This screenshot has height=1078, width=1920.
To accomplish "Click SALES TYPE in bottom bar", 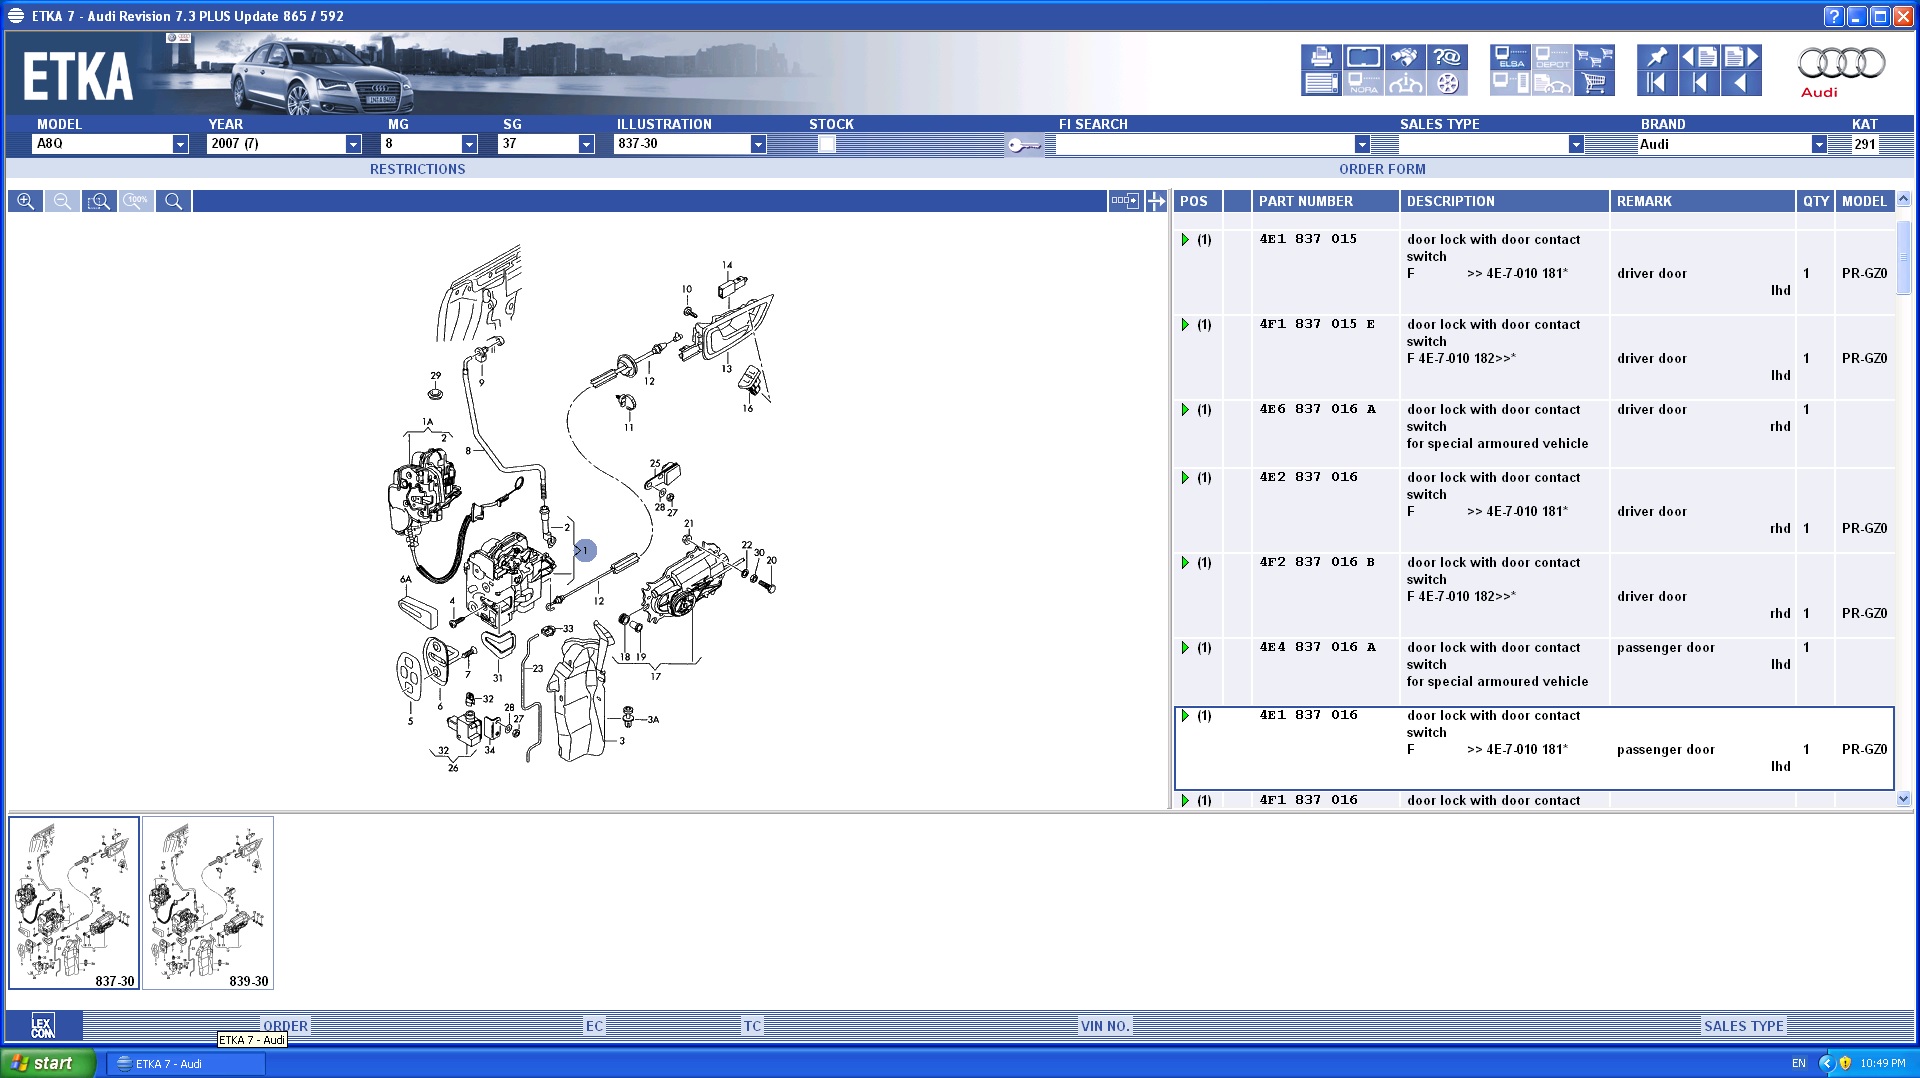I will coord(1743,1026).
